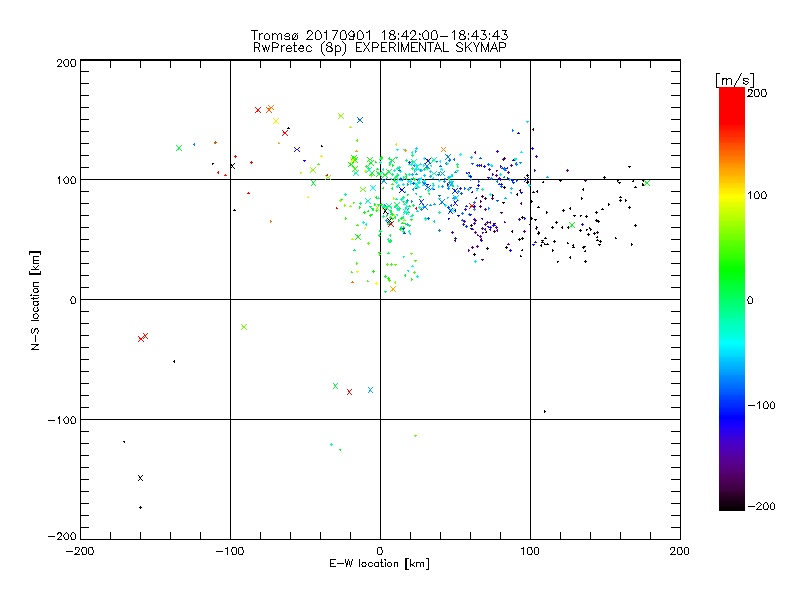Click the 100 tick label on the N-S axis
The height and width of the screenshot is (600, 800).
[67, 180]
